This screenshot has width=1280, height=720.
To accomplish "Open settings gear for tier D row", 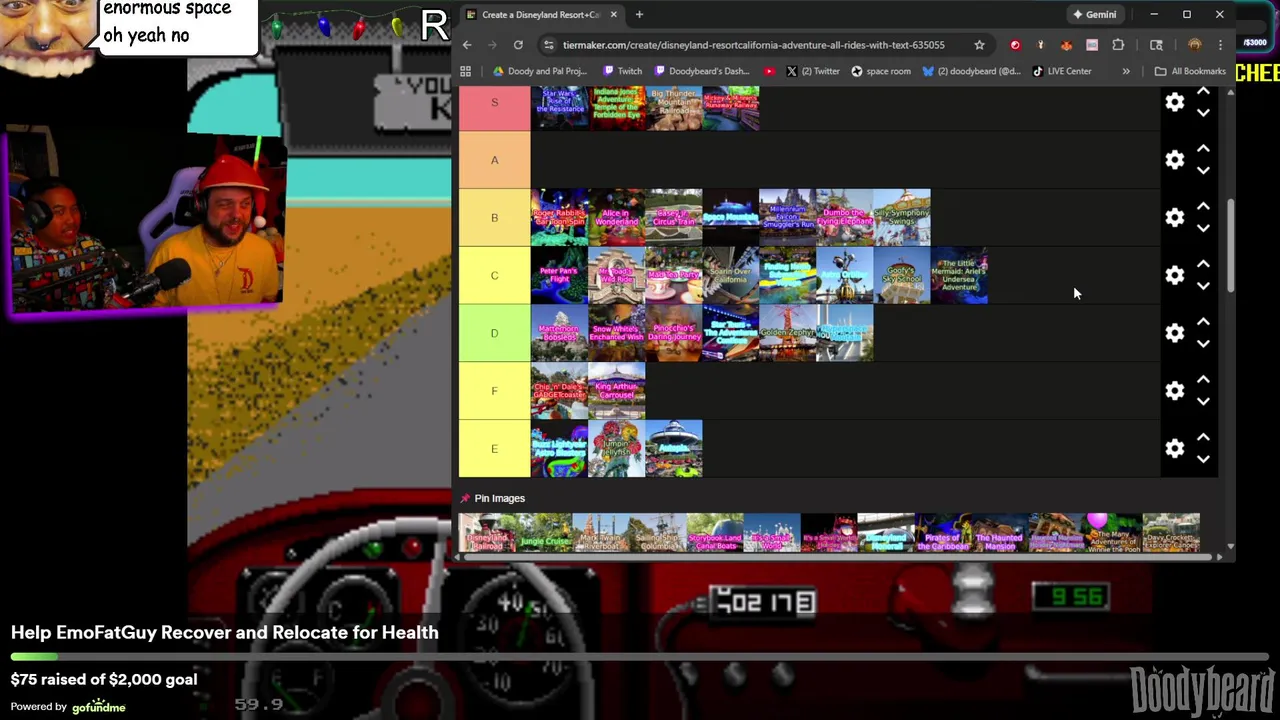I will coord(1175,333).
